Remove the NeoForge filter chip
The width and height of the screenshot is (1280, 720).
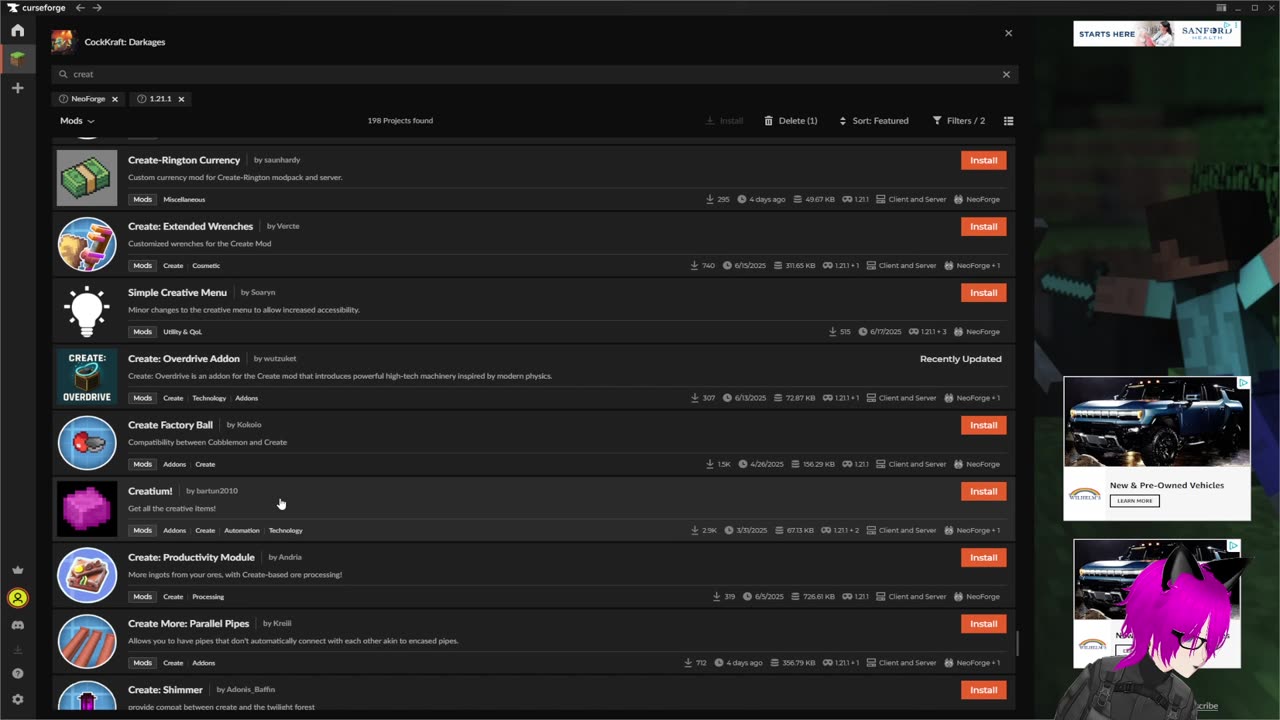tap(114, 99)
